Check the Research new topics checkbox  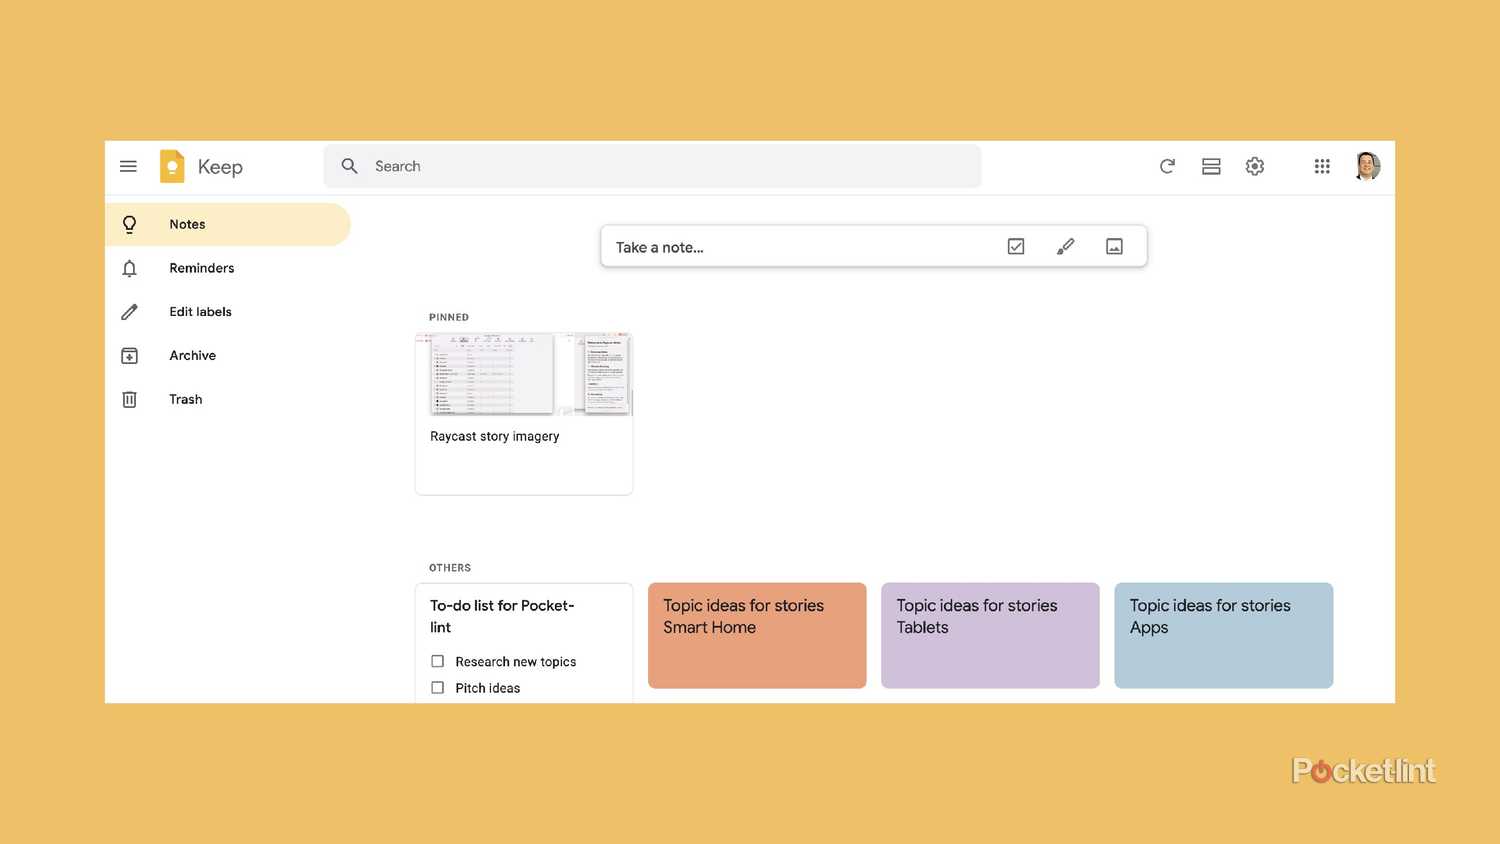coord(437,661)
